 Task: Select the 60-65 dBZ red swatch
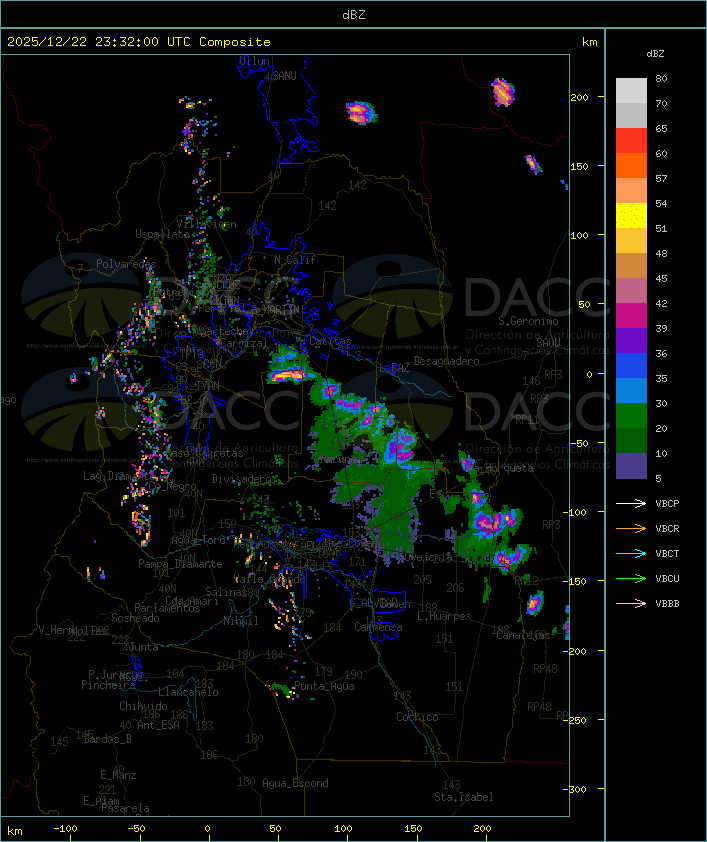[x=631, y=141]
